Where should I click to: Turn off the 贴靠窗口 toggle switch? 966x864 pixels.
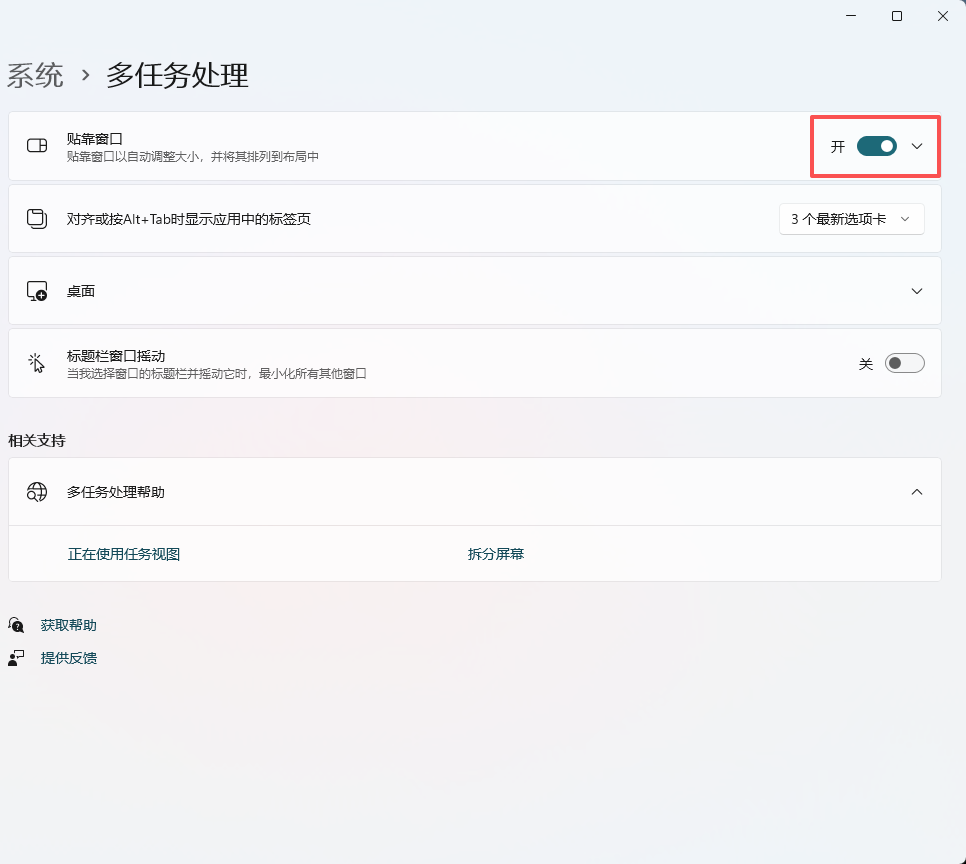click(x=876, y=146)
